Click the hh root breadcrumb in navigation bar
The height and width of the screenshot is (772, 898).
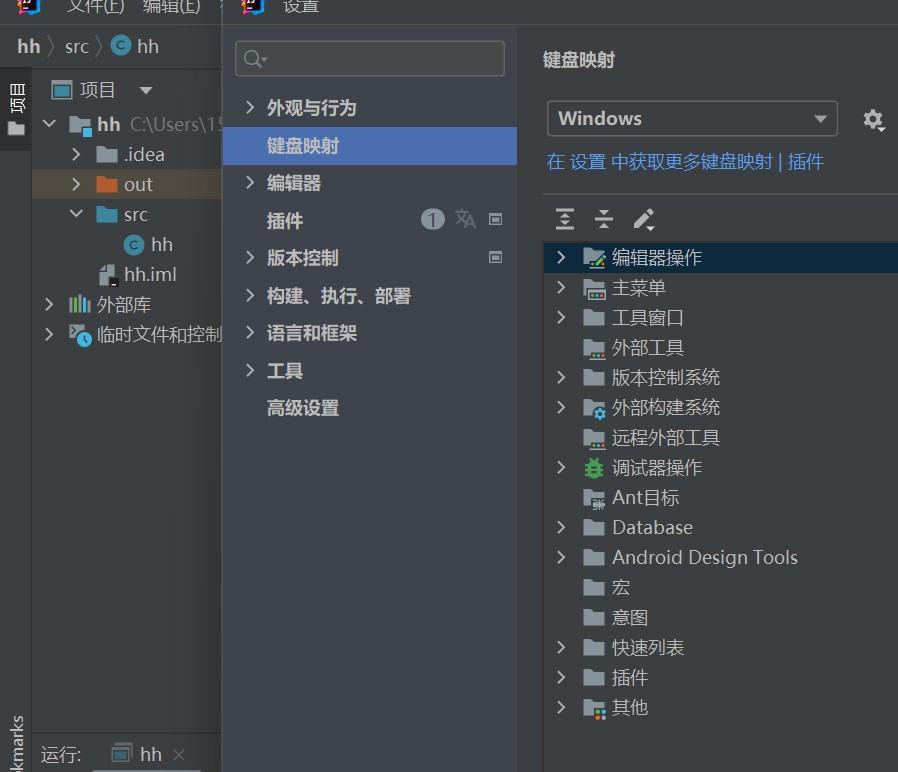pyautogui.click(x=29, y=46)
